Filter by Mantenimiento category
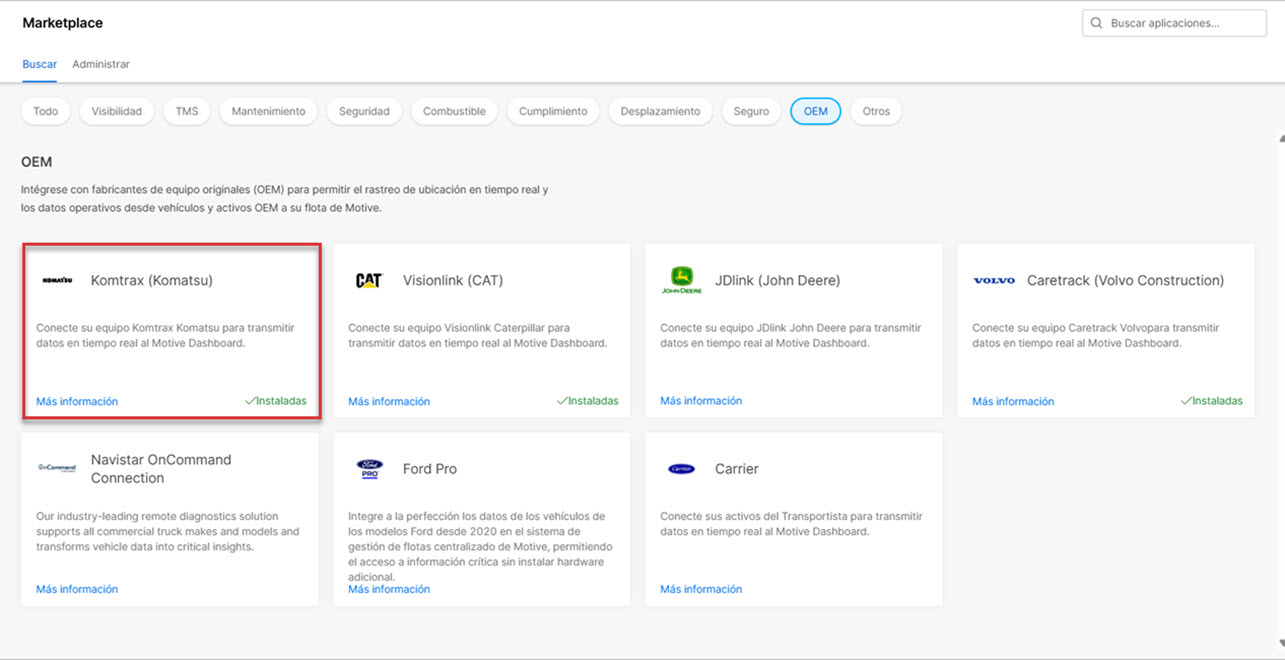This screenshot has width=1285, height=660. pyautogui.click(x=268, y=111)
